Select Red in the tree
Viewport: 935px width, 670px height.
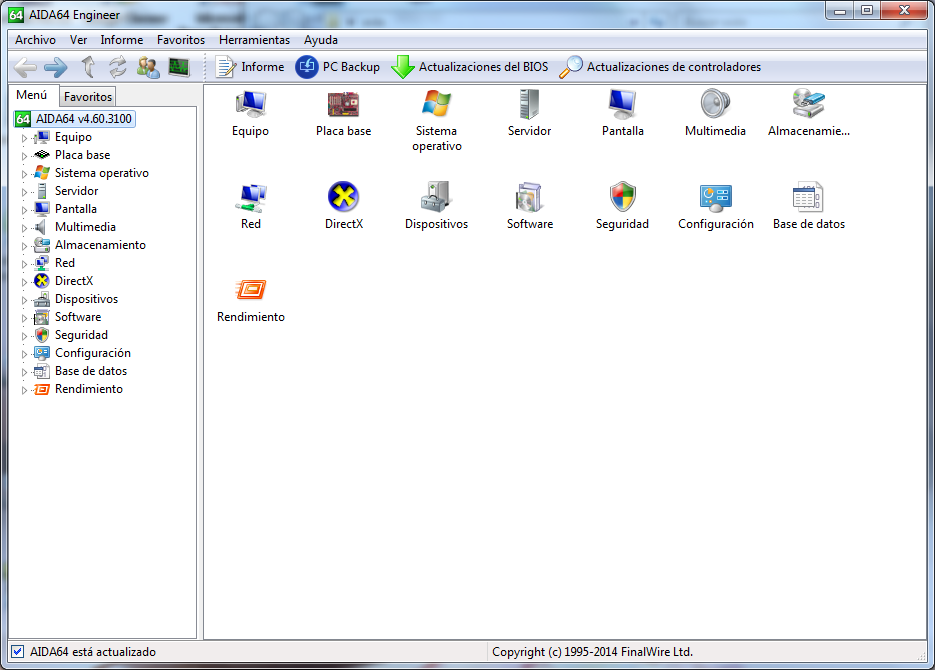click(64, 263)
